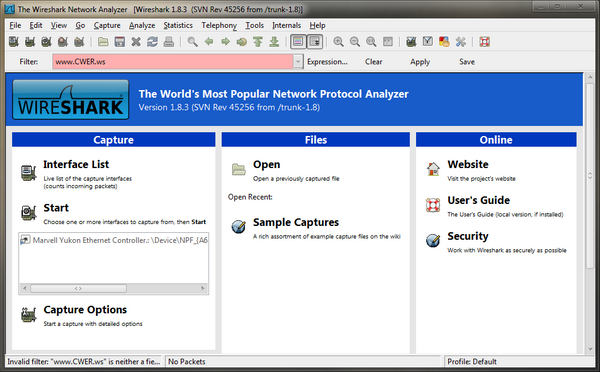This screenshot has height=372, width=600.
Task: Go to a specific packet number
Action: (241, 42)
